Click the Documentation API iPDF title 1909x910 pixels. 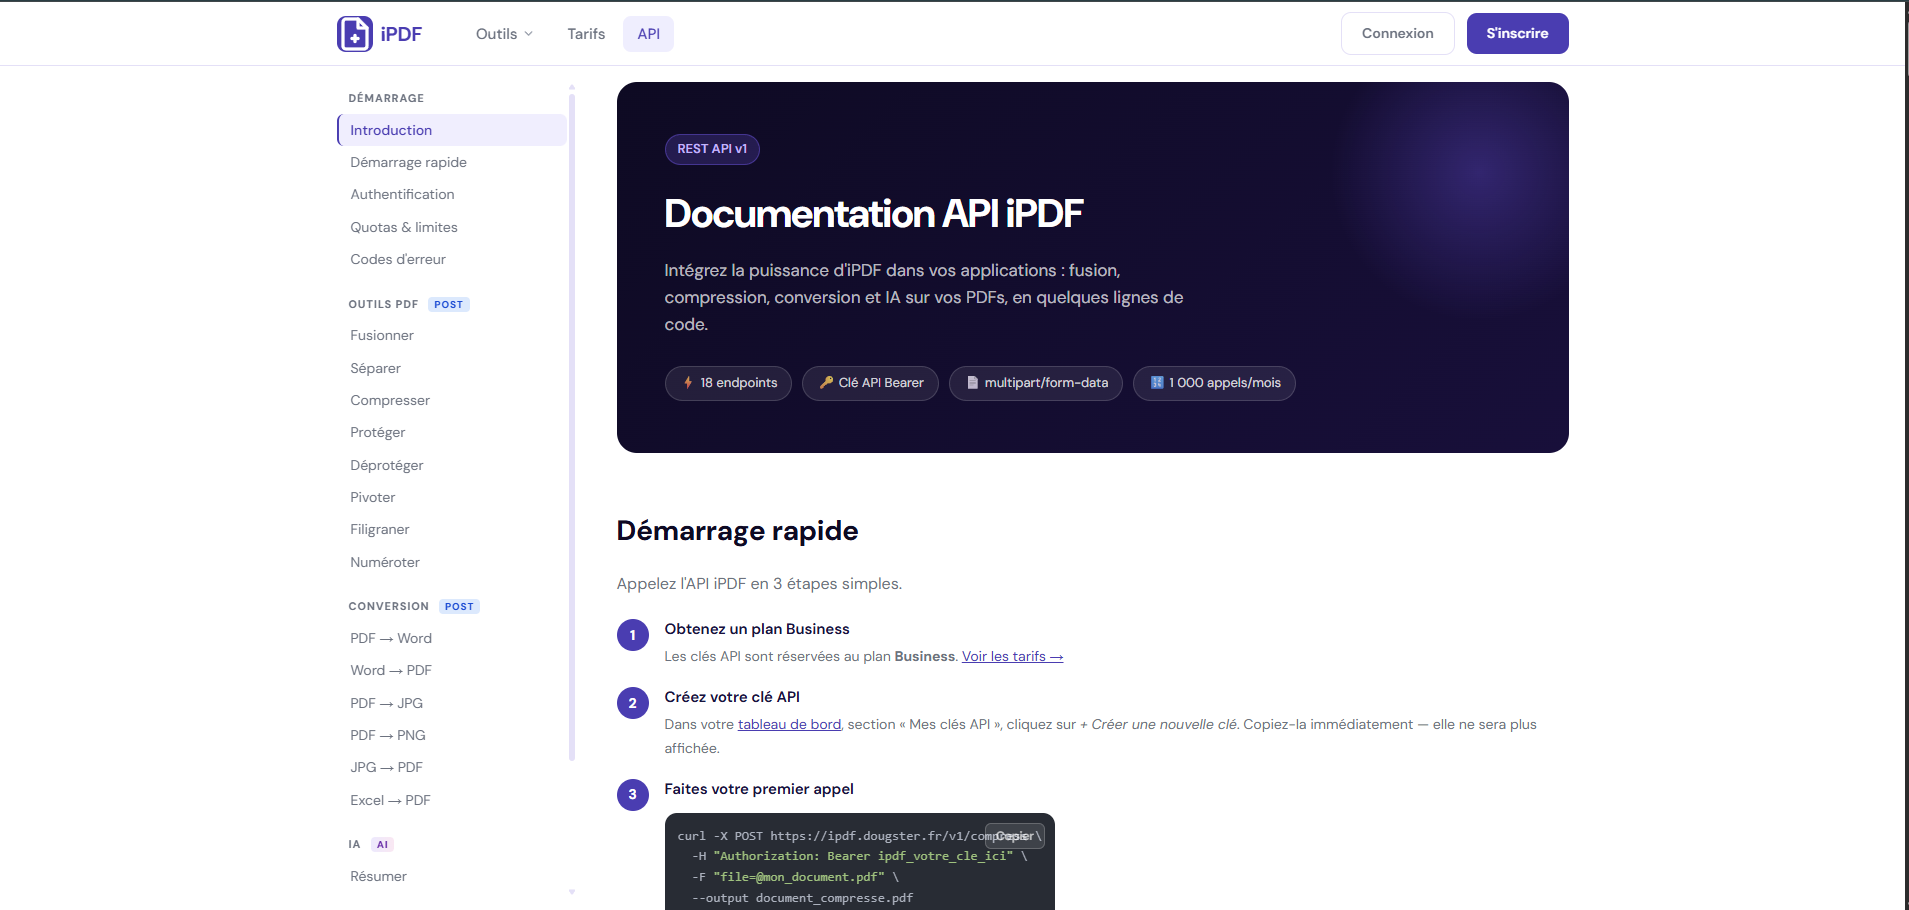click(x=874, y=214)
